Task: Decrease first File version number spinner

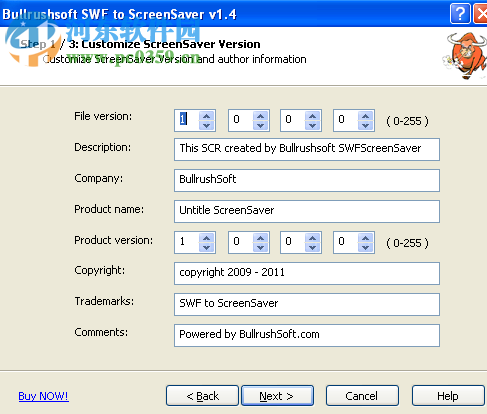Action: pos(207,125)
